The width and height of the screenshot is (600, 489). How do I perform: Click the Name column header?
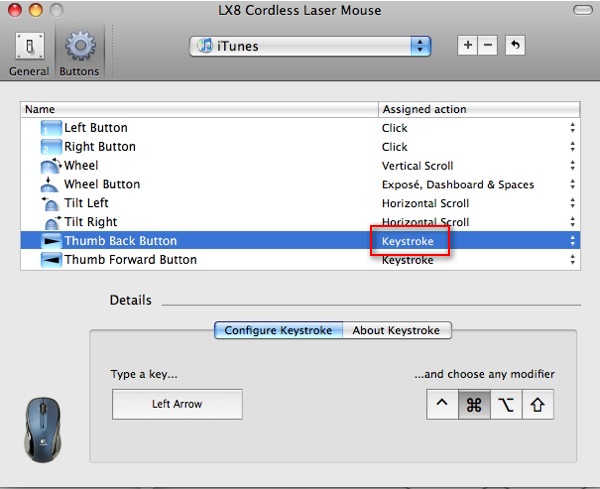click(x=199, y=109)
